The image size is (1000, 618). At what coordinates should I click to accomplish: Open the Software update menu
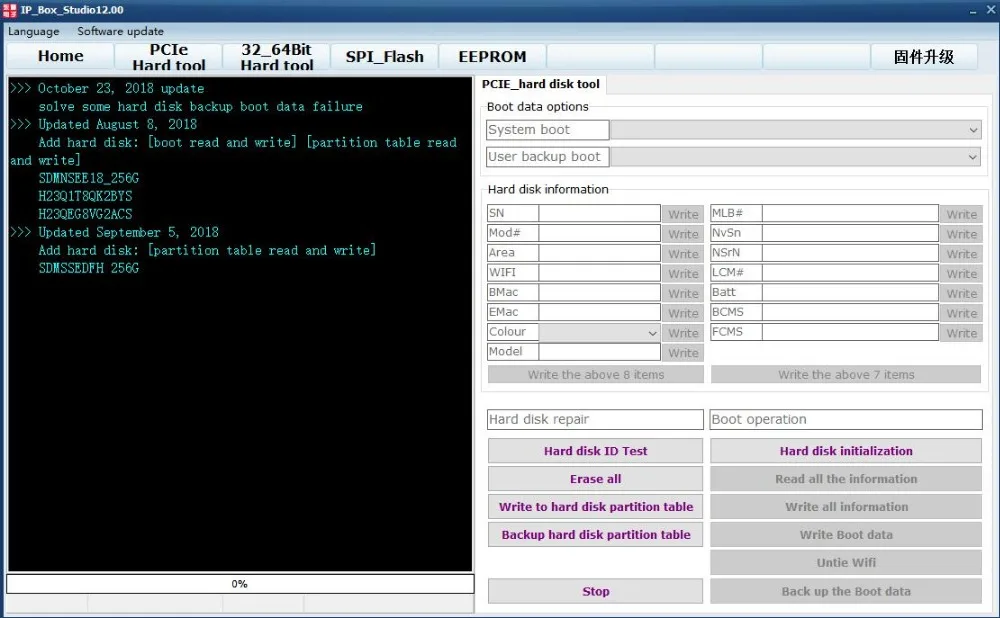pos(121,31)
